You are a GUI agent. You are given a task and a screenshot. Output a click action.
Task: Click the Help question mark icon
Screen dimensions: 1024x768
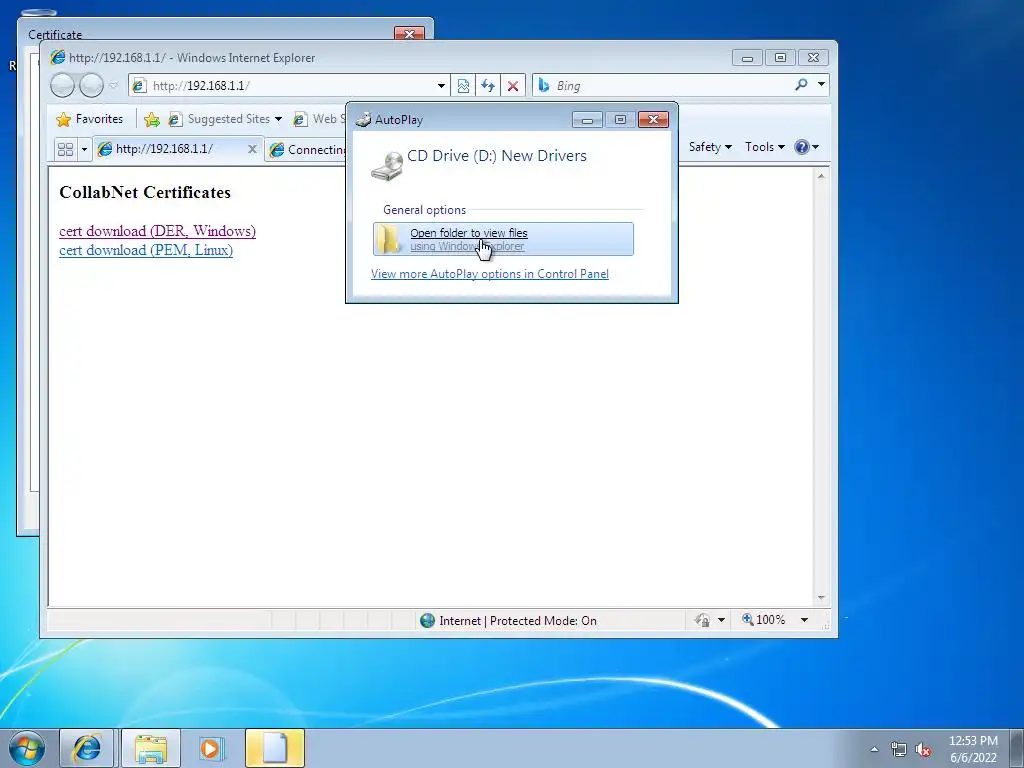[x=801, y=147]
